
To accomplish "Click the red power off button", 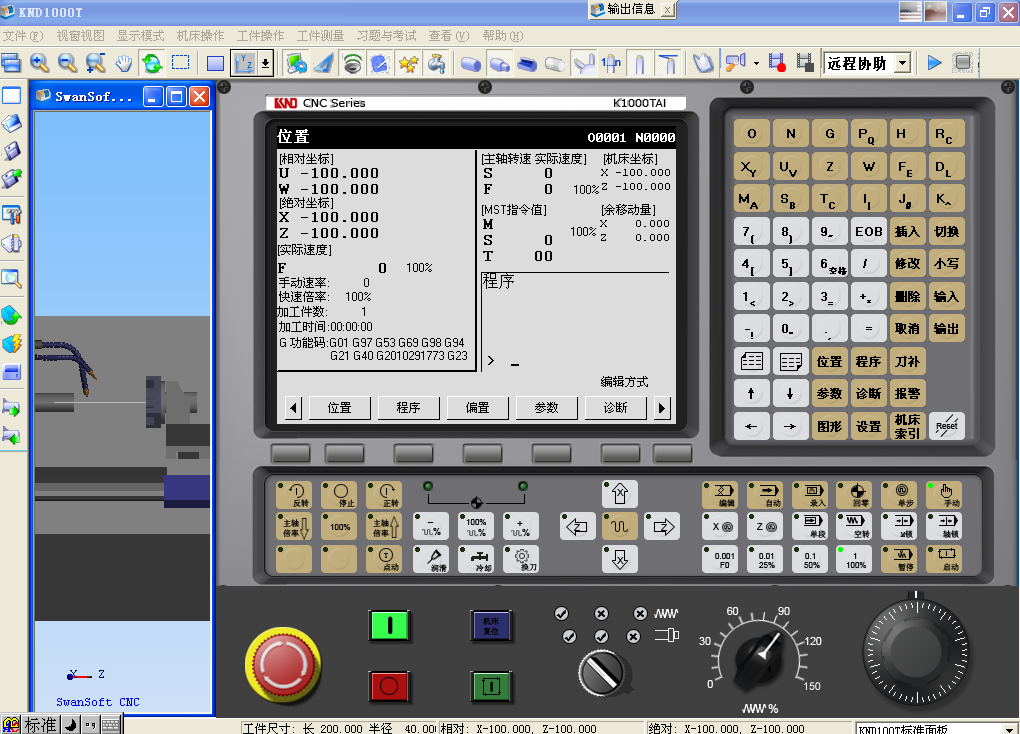I will [x=389, y=686].
